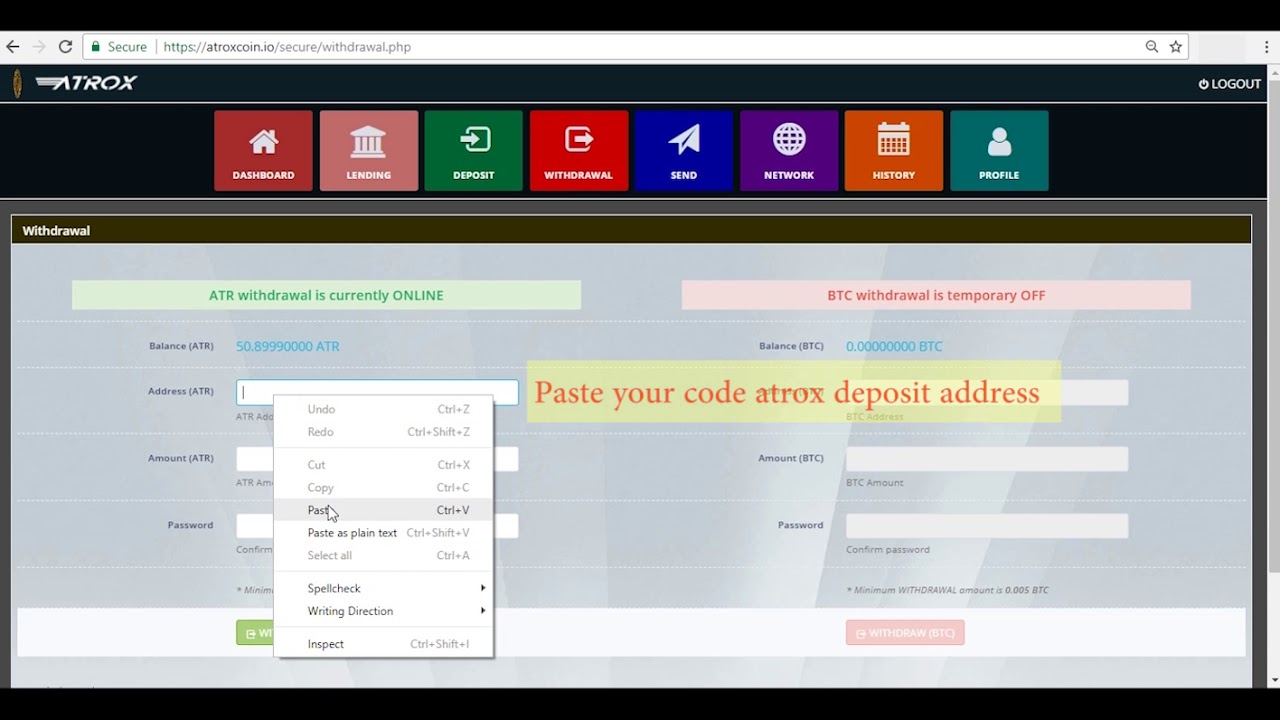
Task: Open the Withdrawal tile
Action: pyautogui.click(x=579, y=150)
